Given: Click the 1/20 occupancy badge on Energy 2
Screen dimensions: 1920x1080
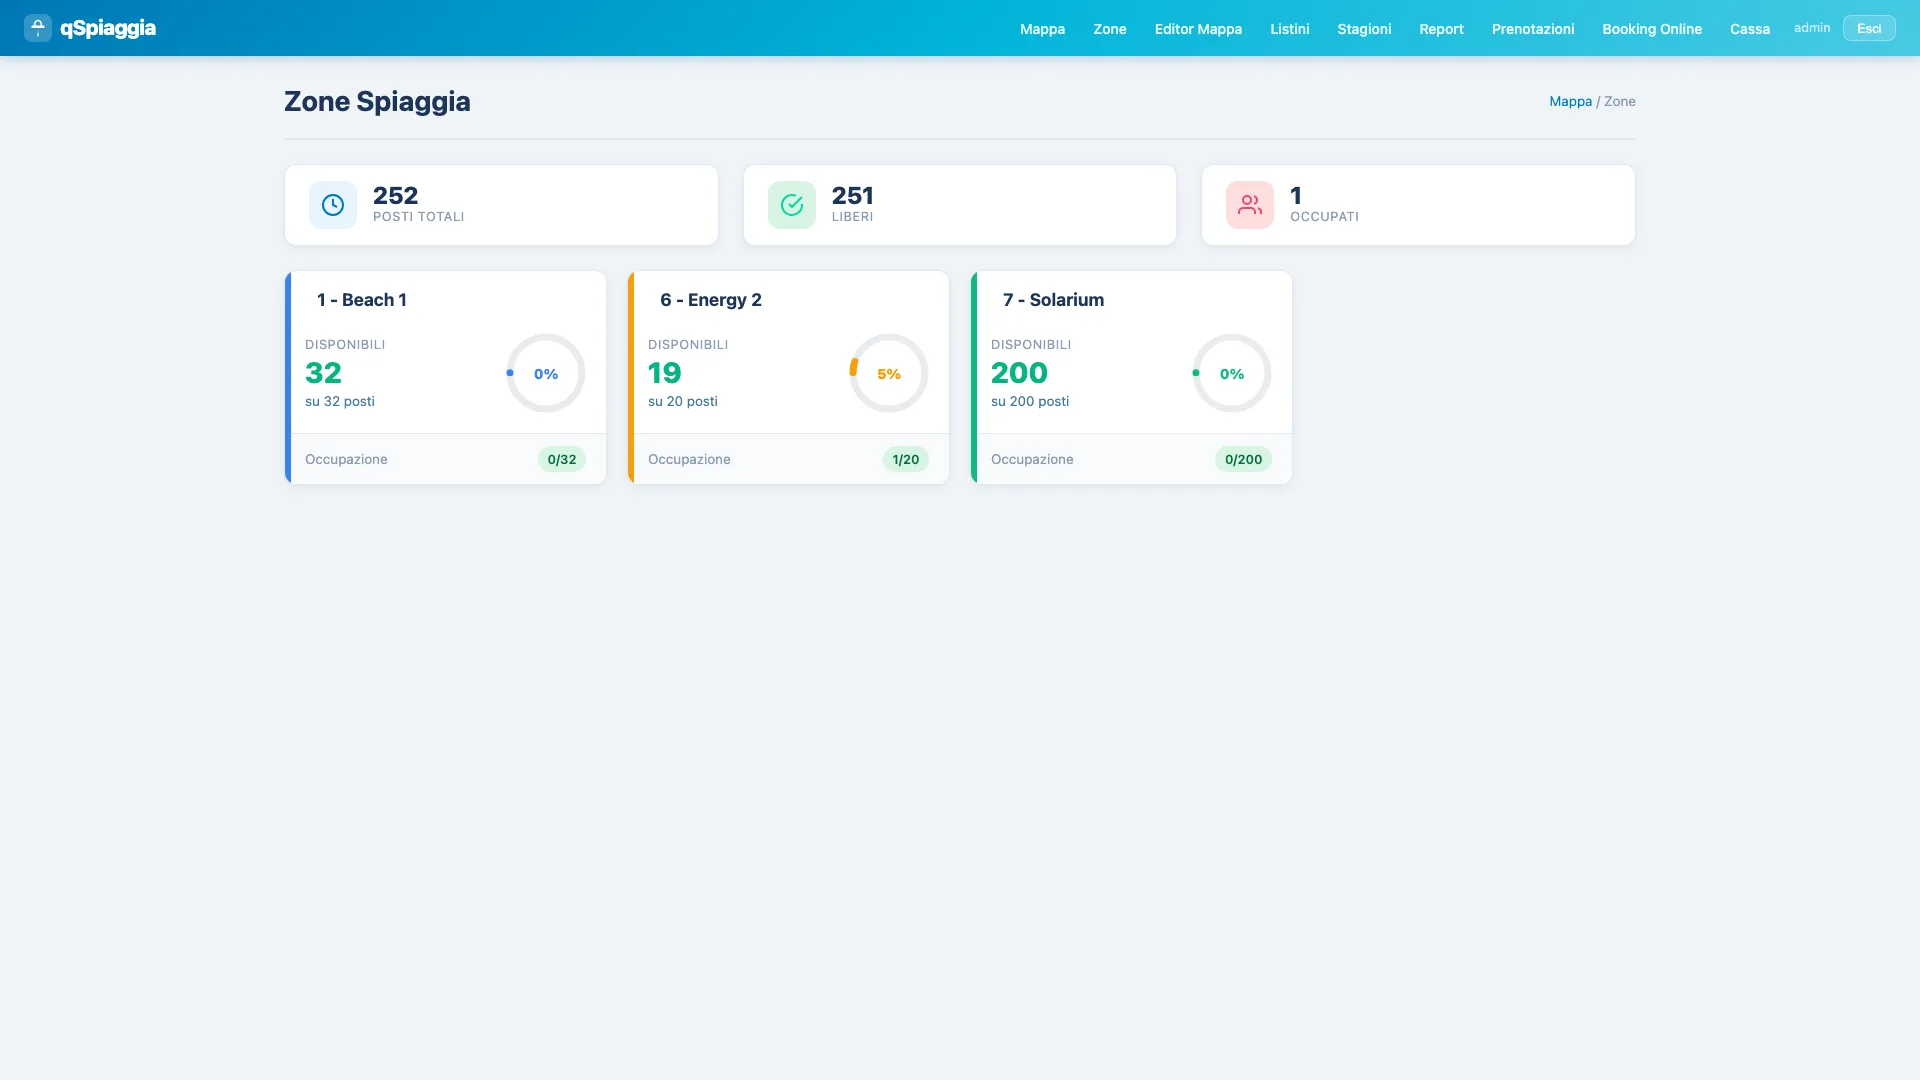Looking at the screenshot, I should [905, 459].
